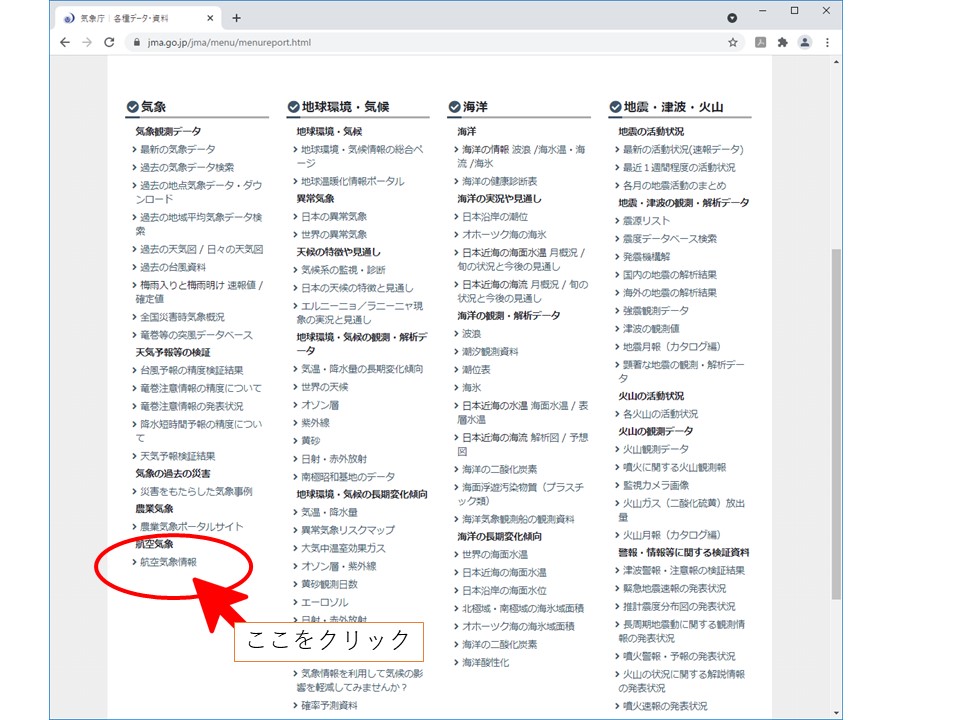This screenshot has height=720, width=960.
Task: Open 発震機構解 link
Action: click(646, 257)
